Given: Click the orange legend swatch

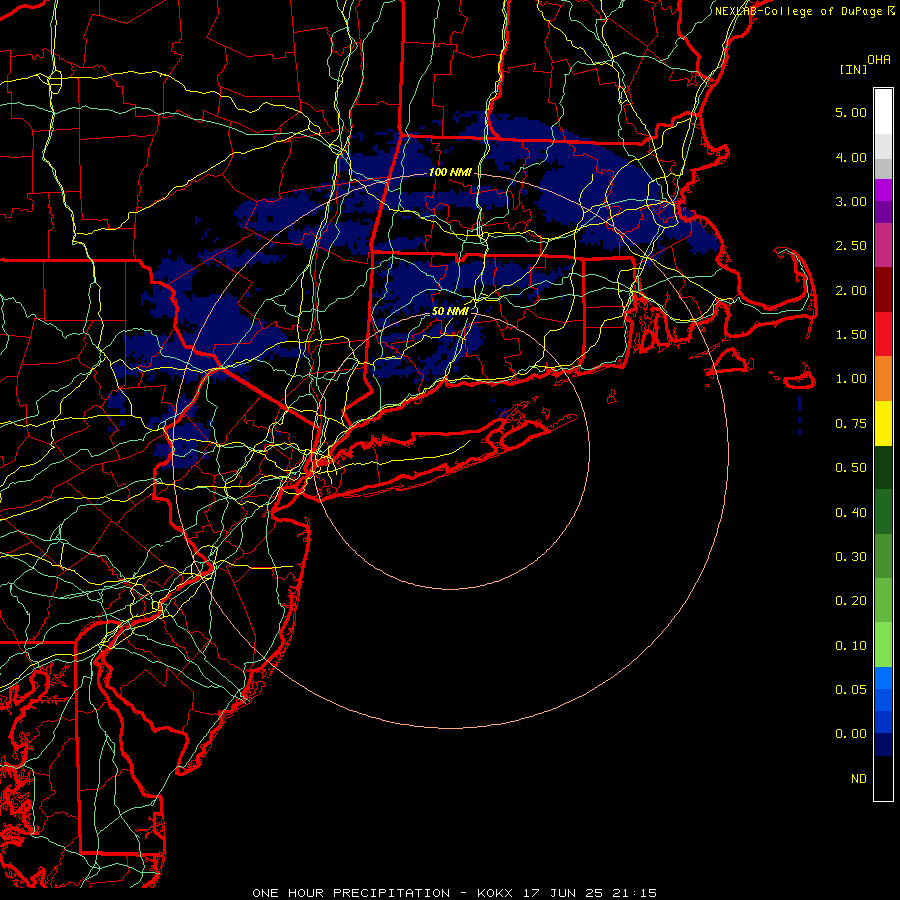Looking at the screenshot, I should click(883, 379).
